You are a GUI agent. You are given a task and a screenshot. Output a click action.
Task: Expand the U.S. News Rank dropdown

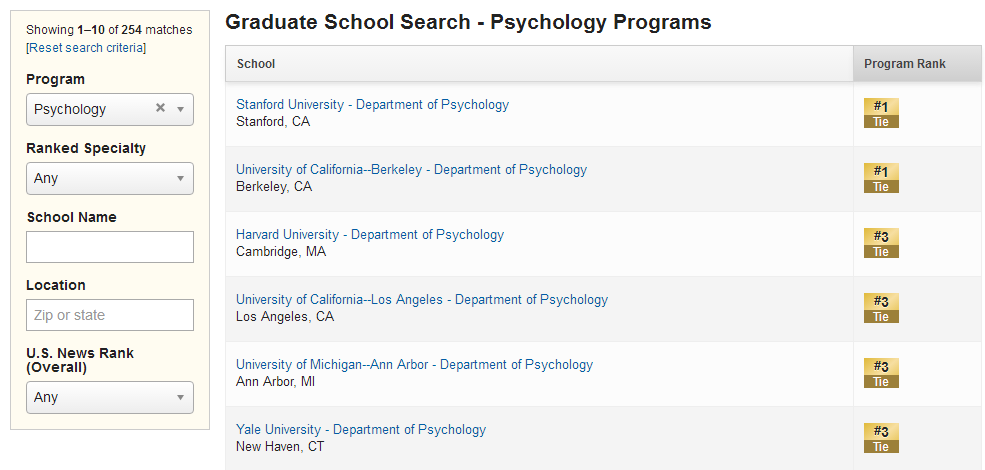[x=110, y=397]
